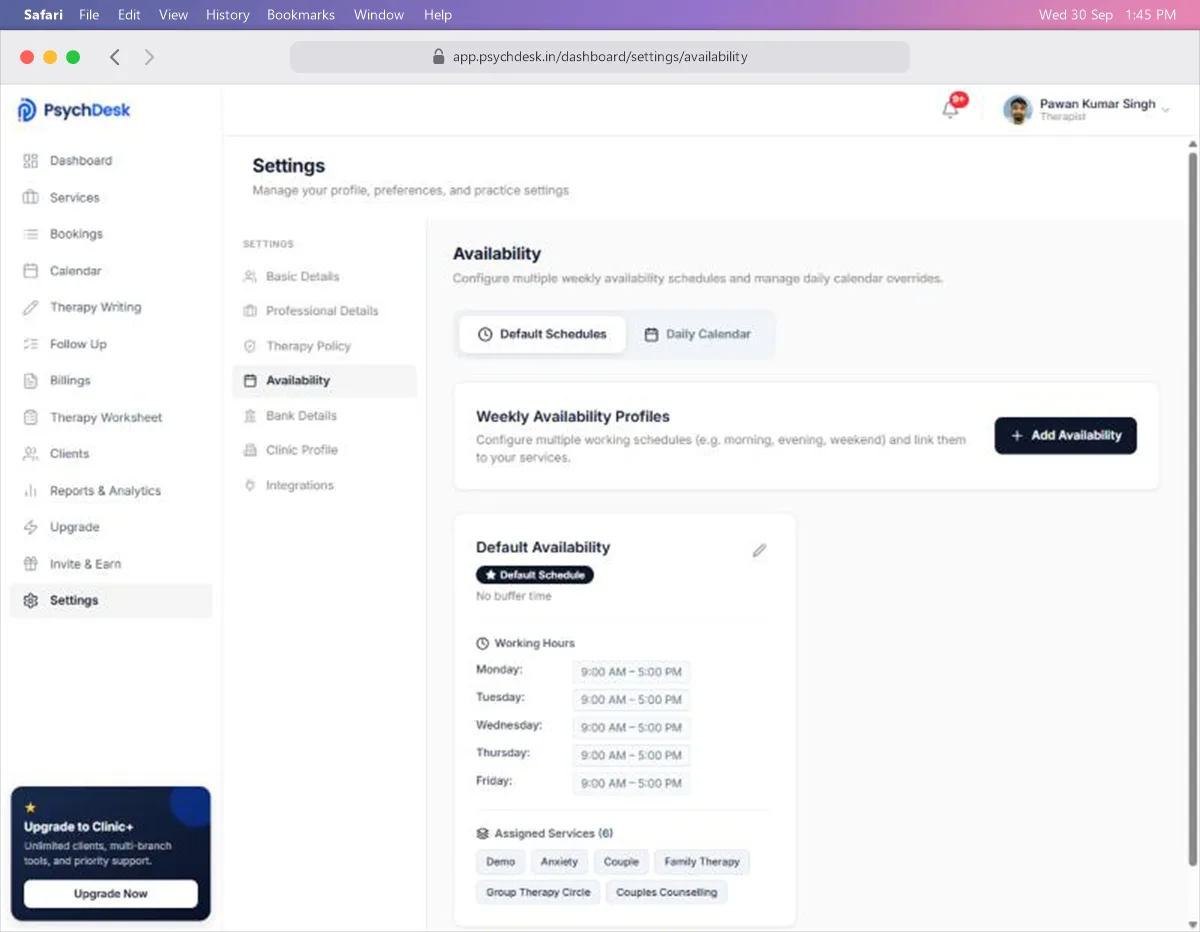Open Clinic Profile settings section

click(x=325, y=450)
